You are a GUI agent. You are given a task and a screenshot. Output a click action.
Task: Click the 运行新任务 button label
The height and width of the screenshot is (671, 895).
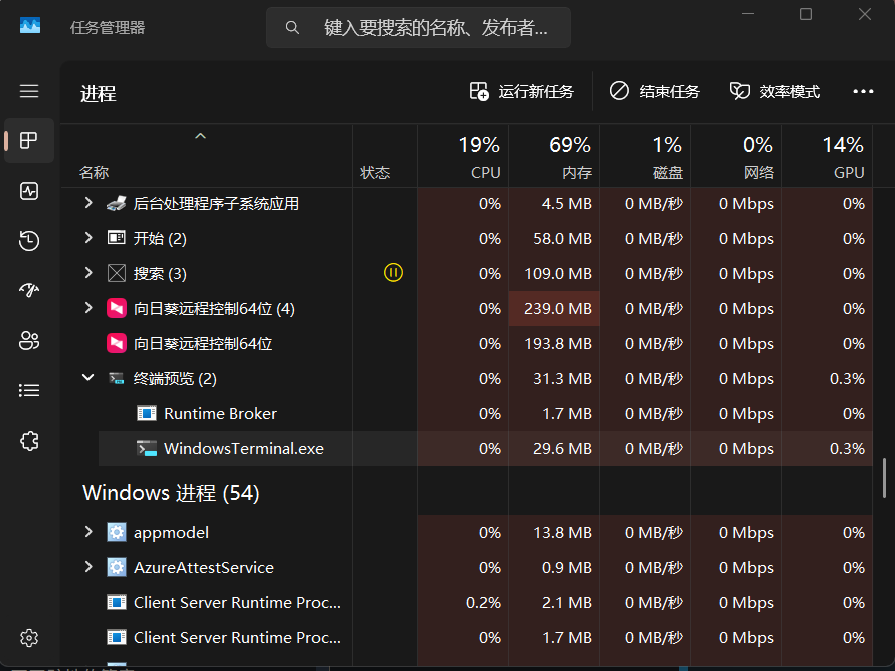point(535,91)
